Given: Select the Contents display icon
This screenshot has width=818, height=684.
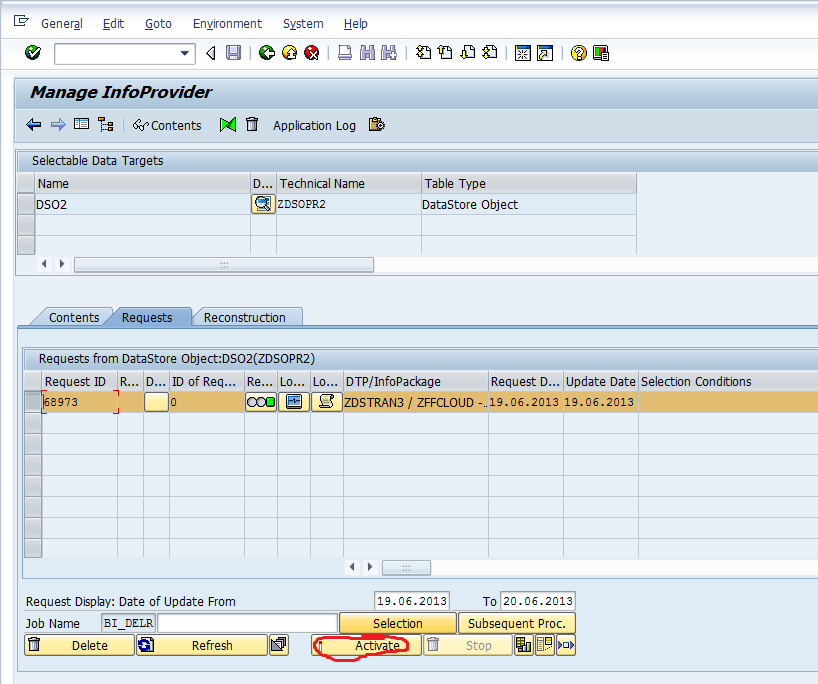Looking at the screenshot, I should click(x=166, y=125).
